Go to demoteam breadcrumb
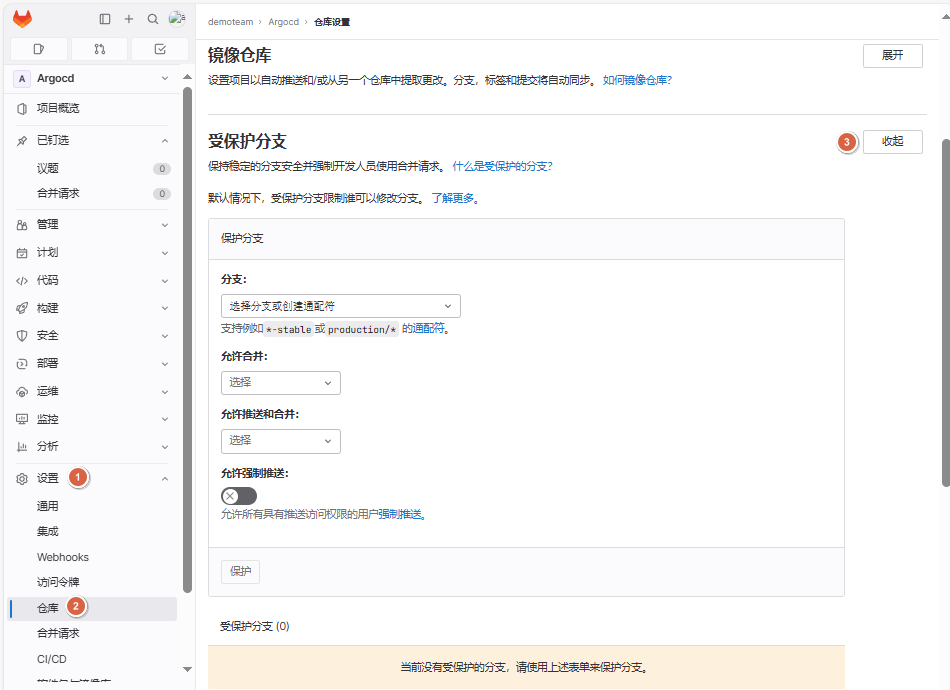 click(230, 22)
